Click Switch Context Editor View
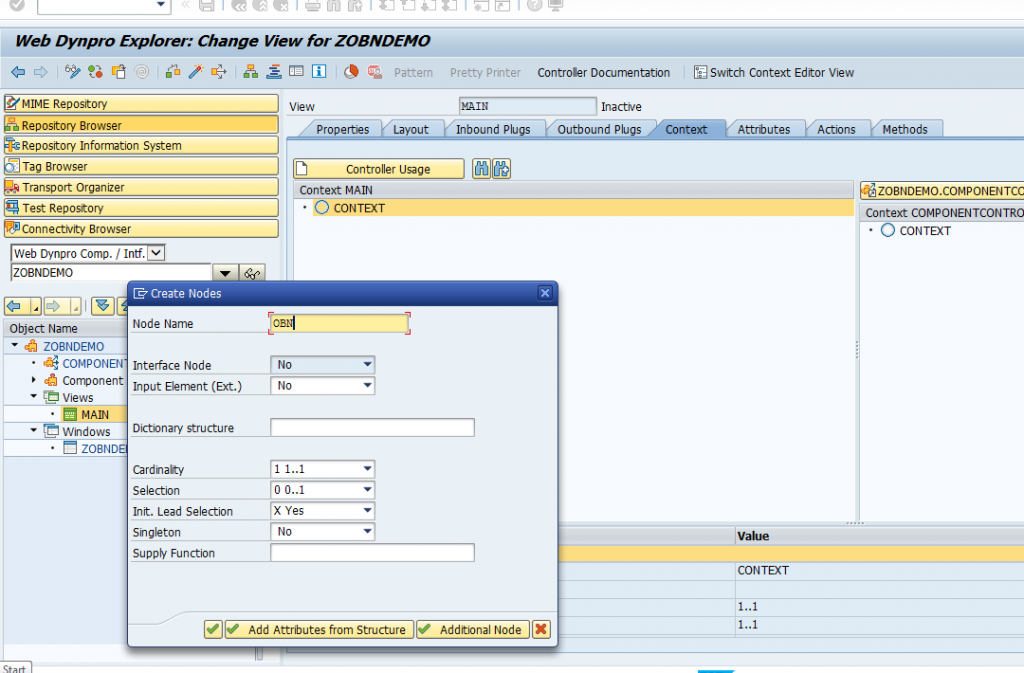 [x=774, y=72]
